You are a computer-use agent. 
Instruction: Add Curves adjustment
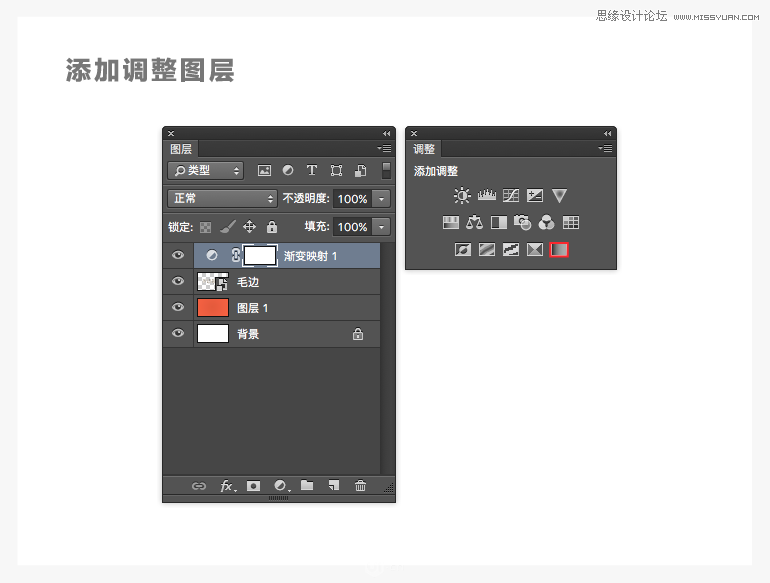(511, 195)
